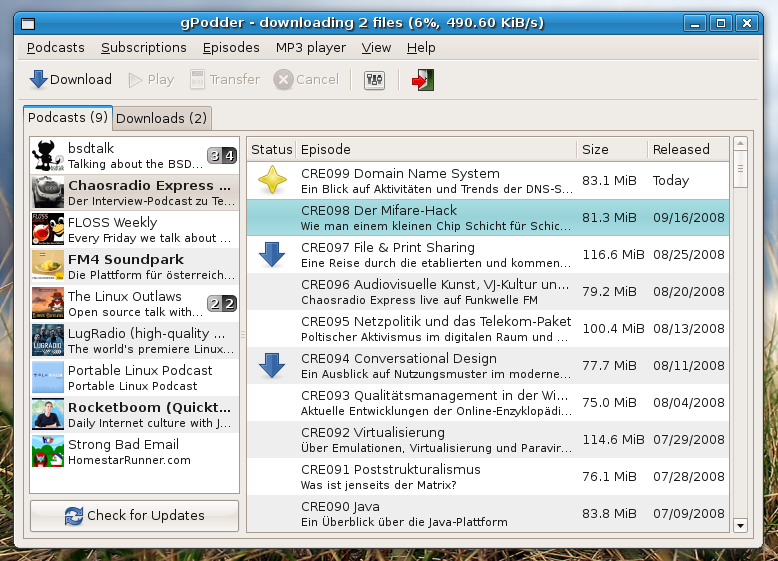778x561 pixels.
Task: Click the pane divider grip between lists
Action: 243,335
